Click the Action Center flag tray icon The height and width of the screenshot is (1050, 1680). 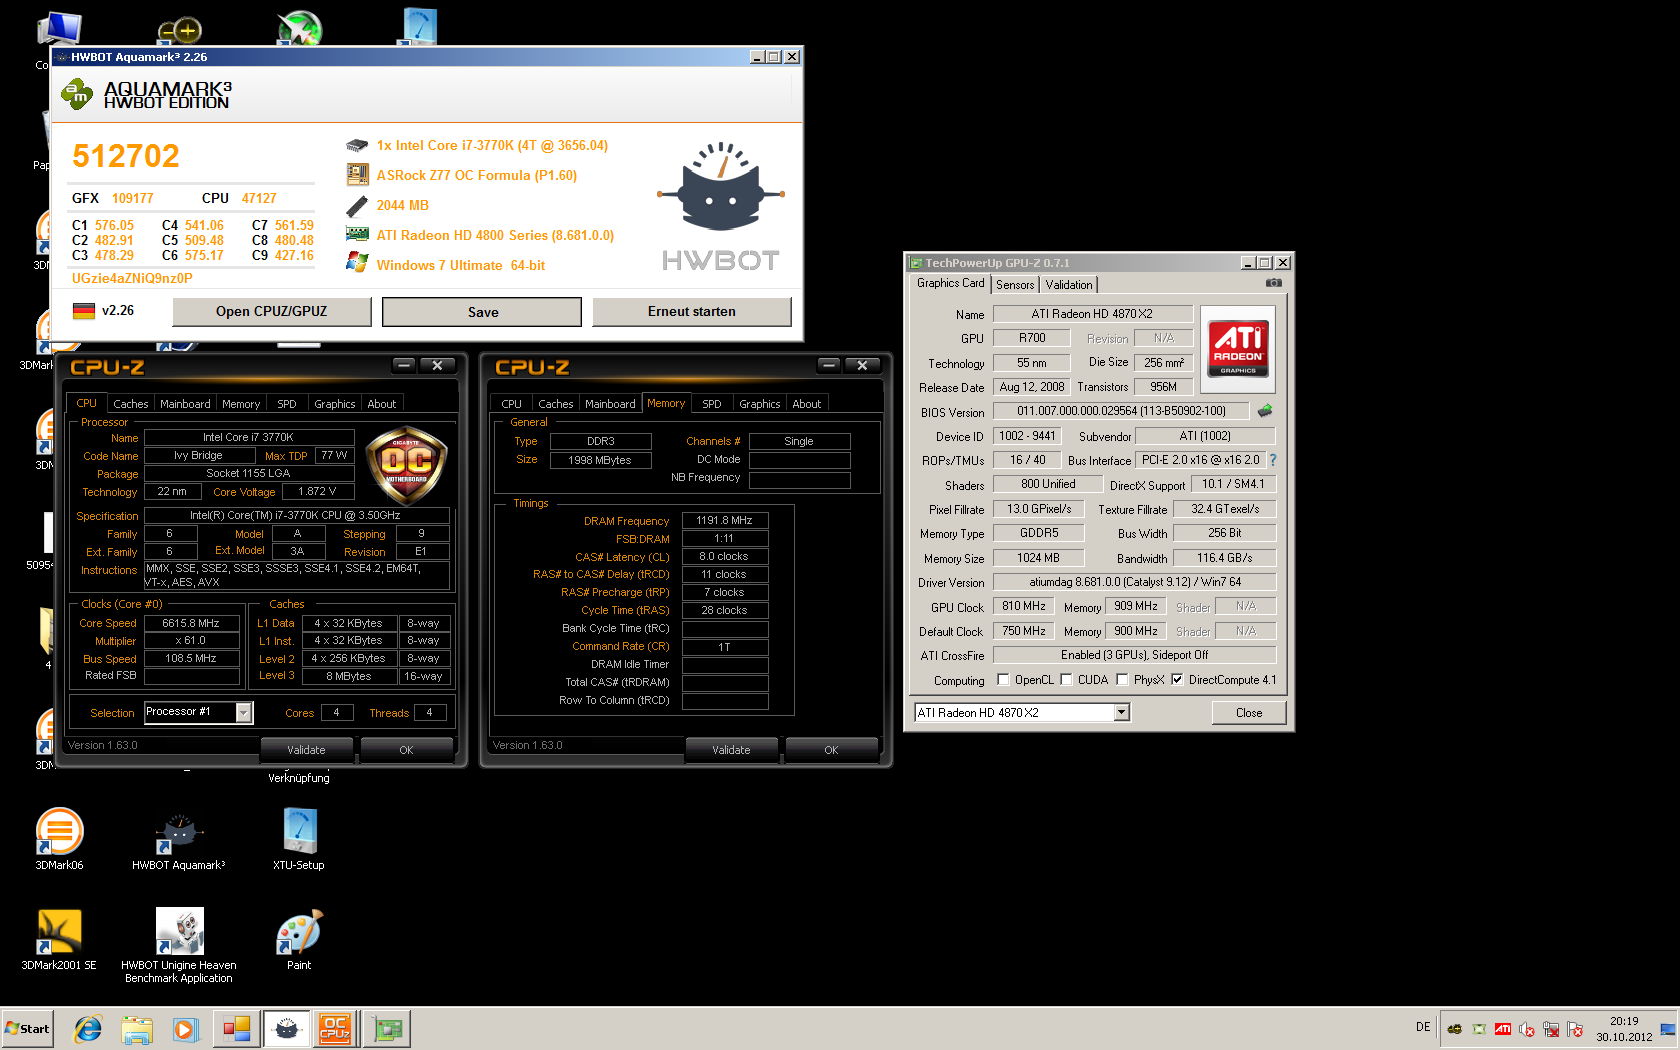pos(1575,1029)
